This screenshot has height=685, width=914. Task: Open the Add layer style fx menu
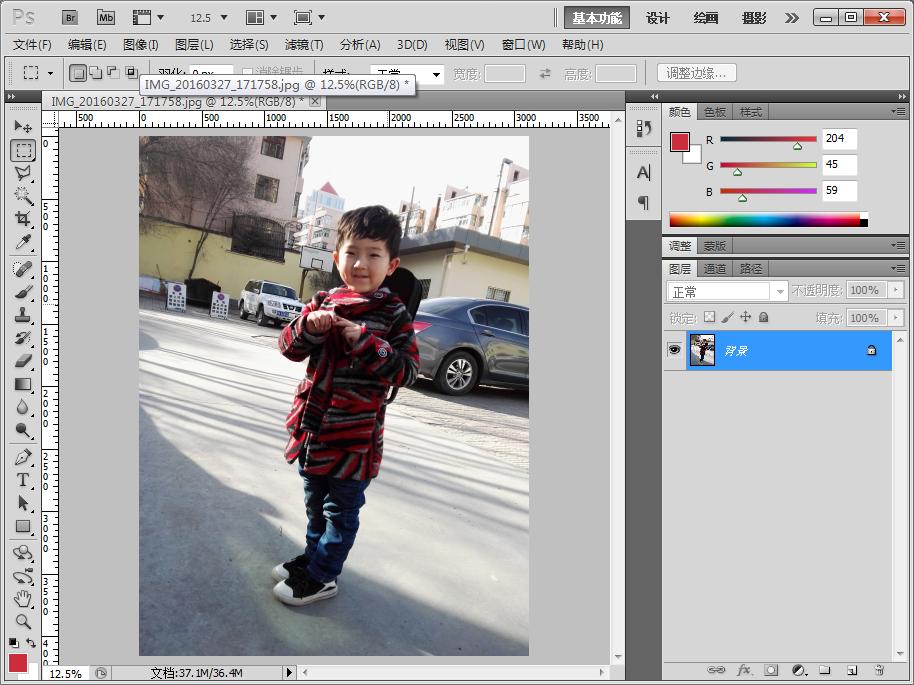[743, 669]
